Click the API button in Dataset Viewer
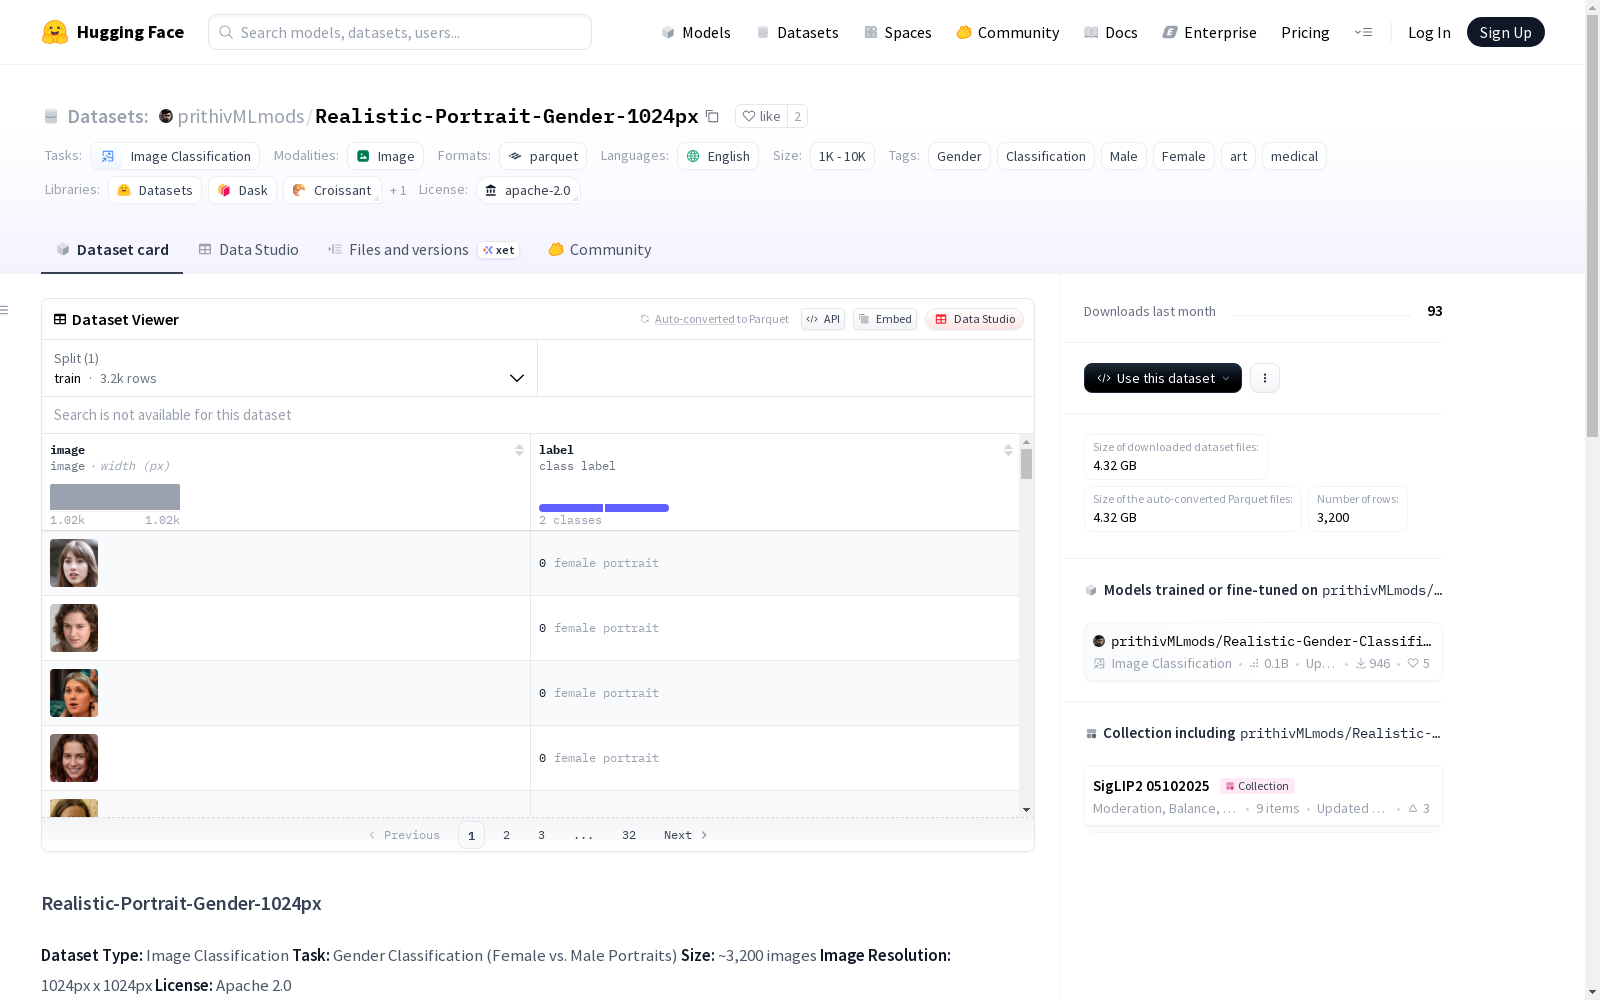 pyautogui.click(x=823, y=319)
